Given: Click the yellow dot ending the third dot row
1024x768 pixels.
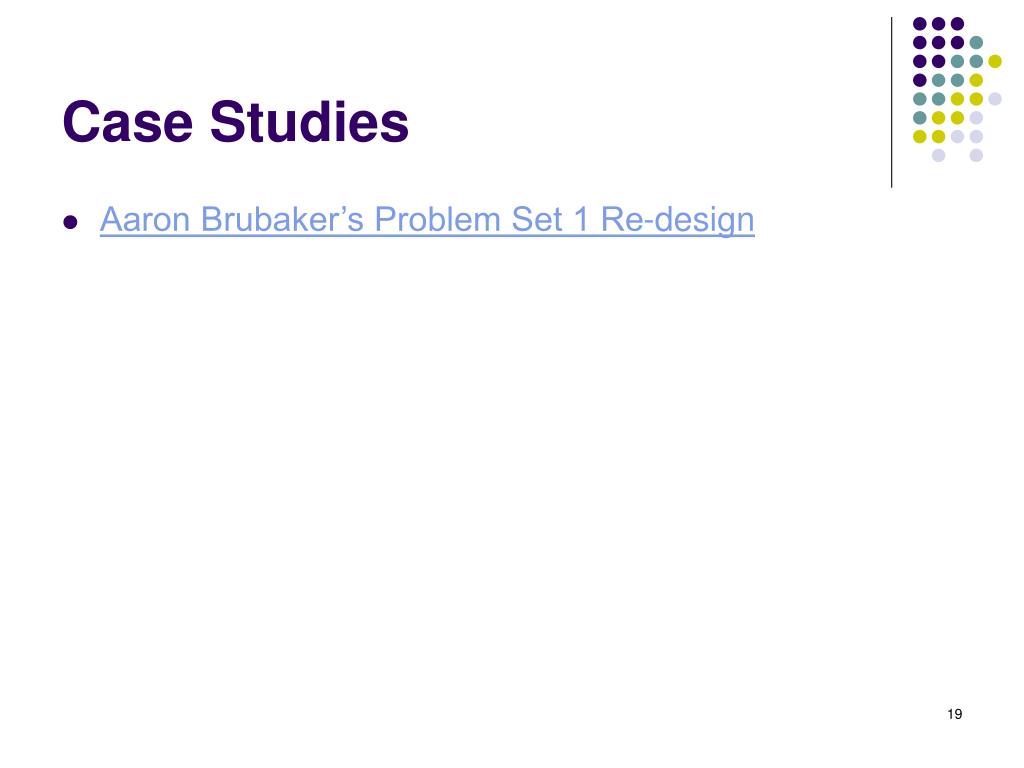Looking at the screenshot, I should 995,61.
